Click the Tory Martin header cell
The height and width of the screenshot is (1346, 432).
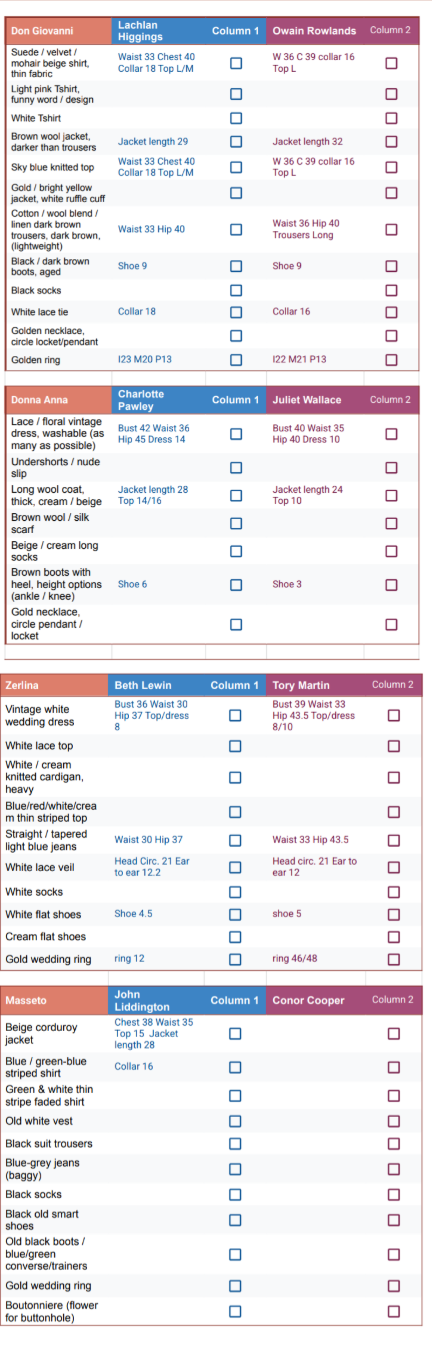click(x=315, y=685)
